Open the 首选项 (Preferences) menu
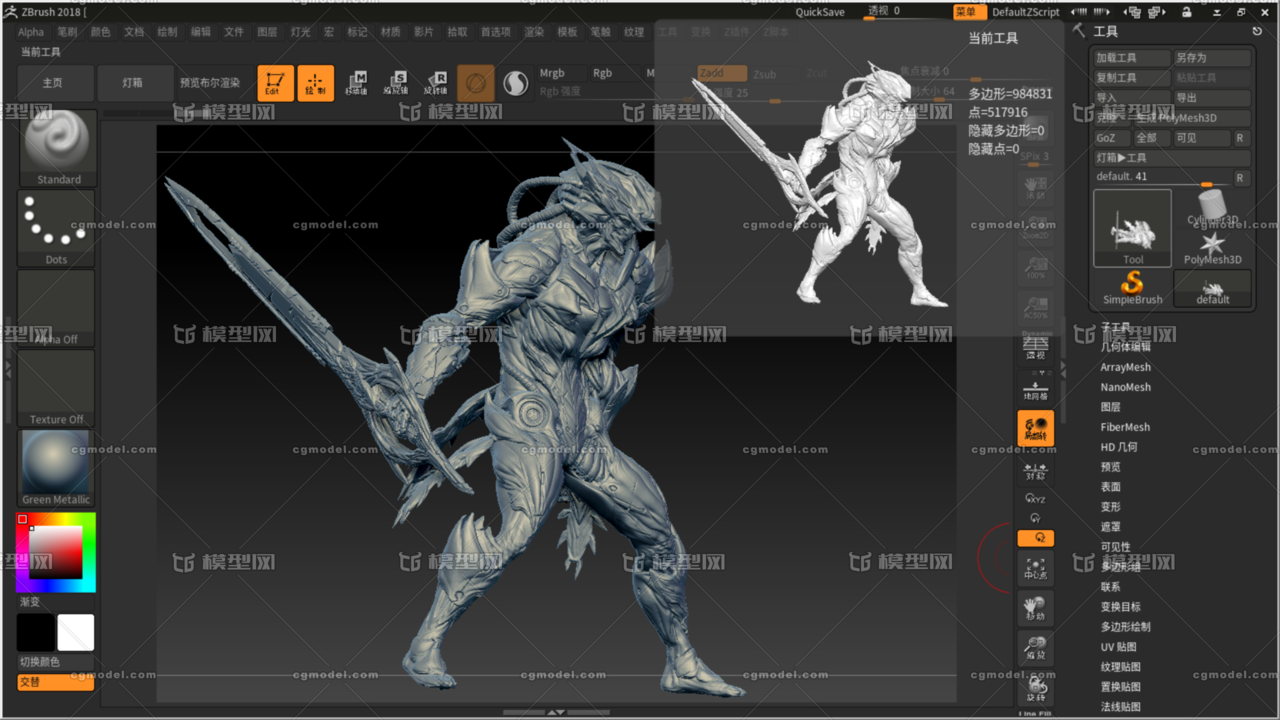Screen dimensions: 1280x720 click(x=495, y=32)
